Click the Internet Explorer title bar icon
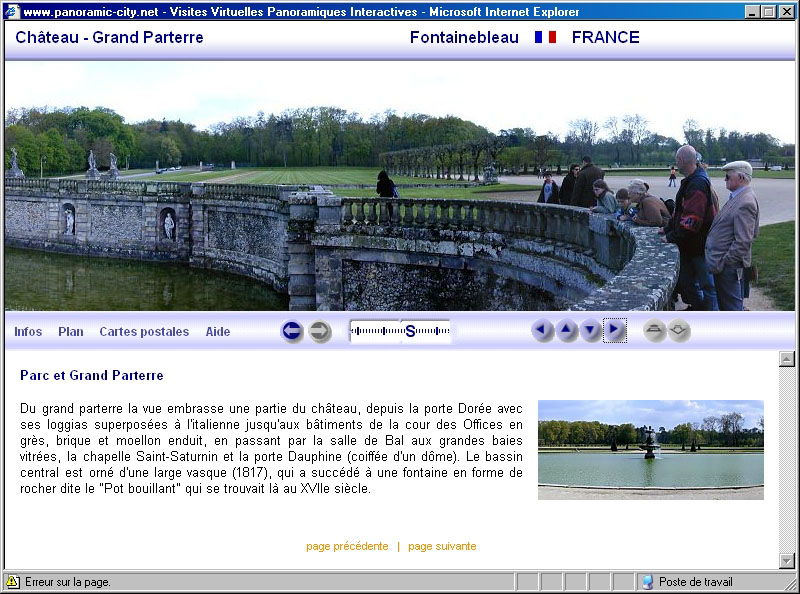 coord(12,11)
